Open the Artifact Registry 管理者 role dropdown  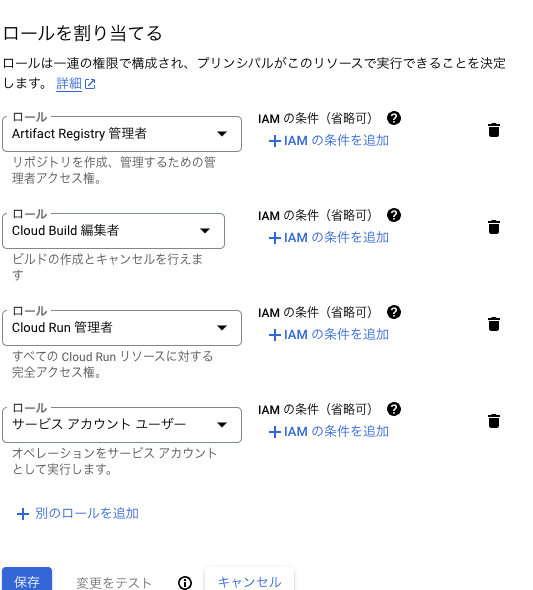pyautogui.click(x=122, y=134)
